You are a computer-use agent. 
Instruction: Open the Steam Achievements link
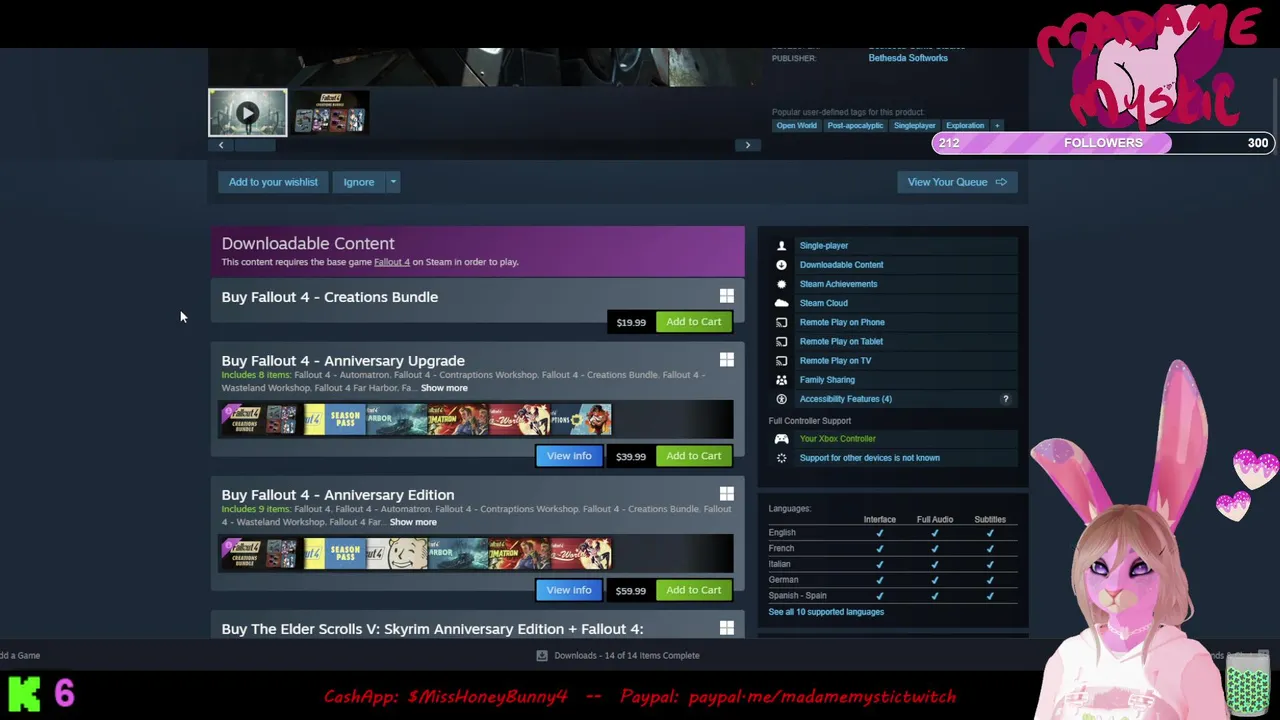click(838, 284)
